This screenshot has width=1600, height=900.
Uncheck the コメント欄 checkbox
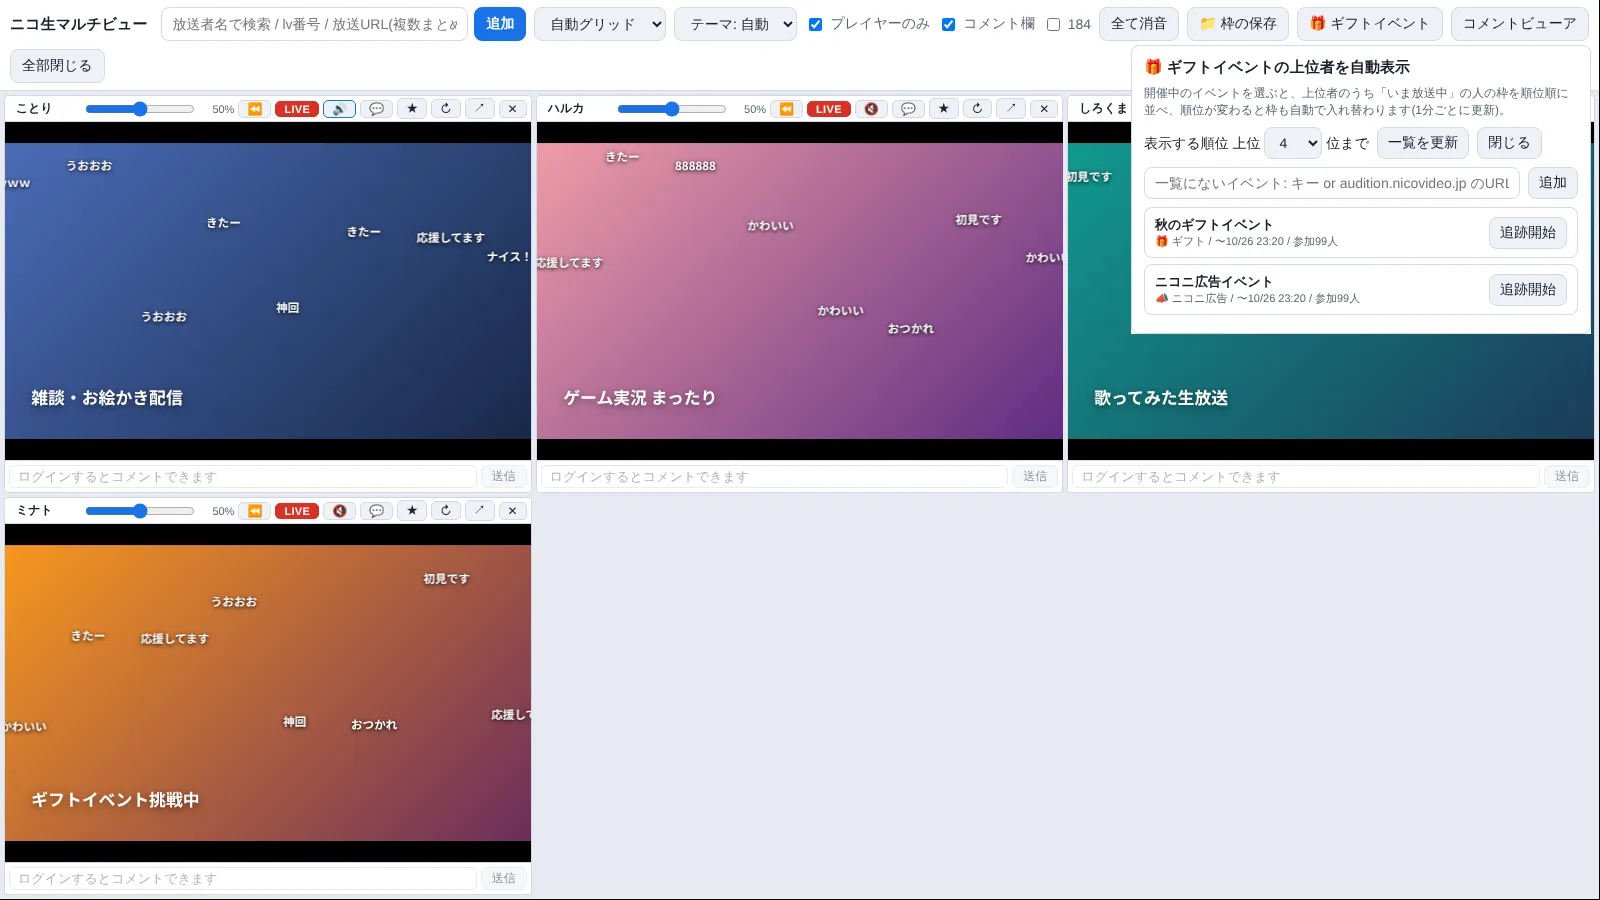coord(949,24)
